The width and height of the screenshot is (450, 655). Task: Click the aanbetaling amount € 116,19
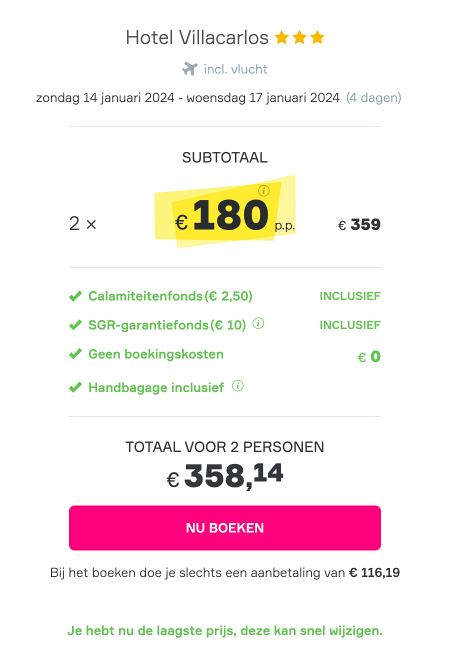[374, 572]
